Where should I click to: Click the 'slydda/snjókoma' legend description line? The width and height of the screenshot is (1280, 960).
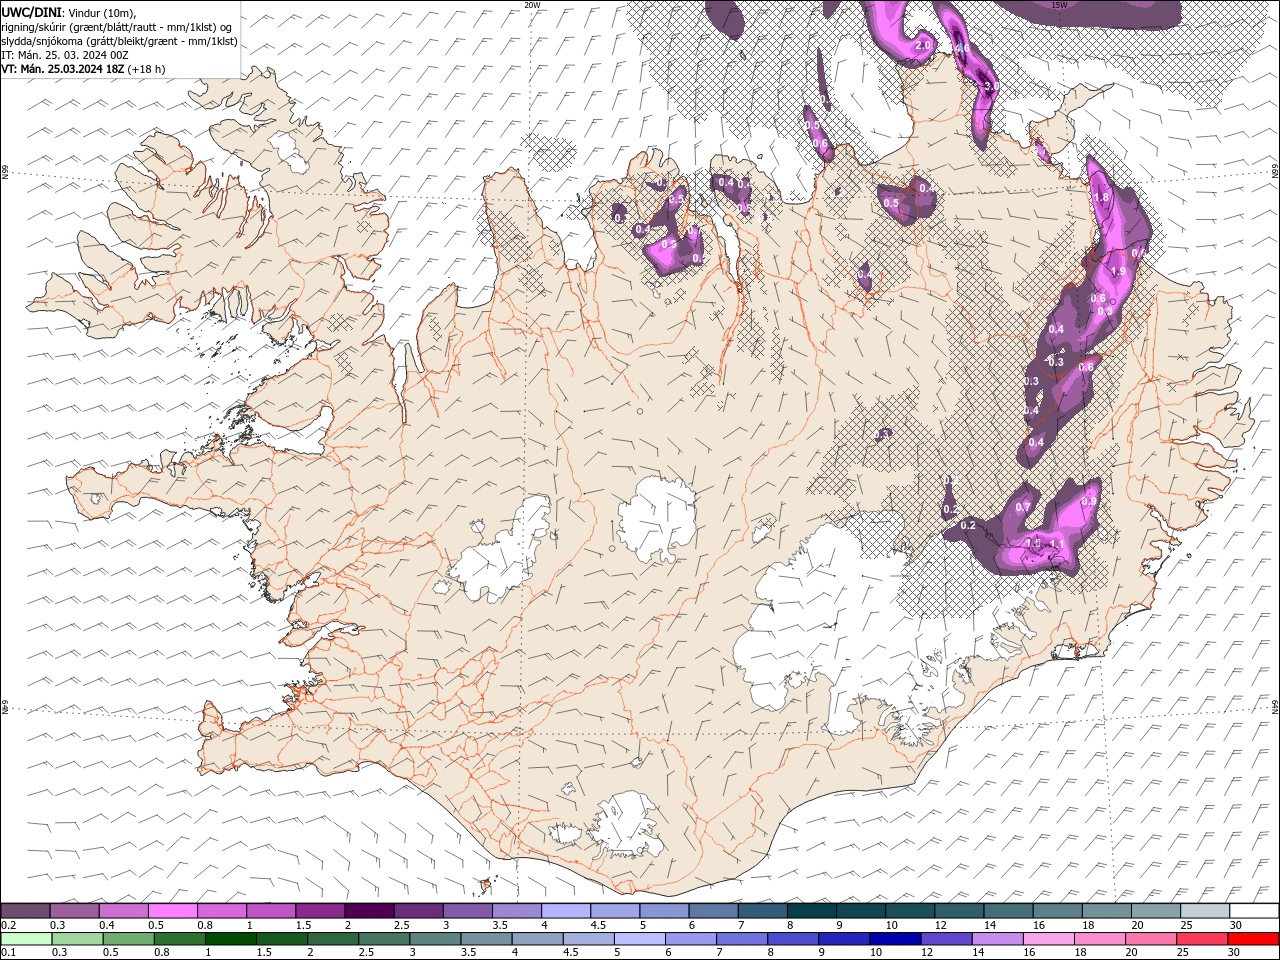point(119,41)
